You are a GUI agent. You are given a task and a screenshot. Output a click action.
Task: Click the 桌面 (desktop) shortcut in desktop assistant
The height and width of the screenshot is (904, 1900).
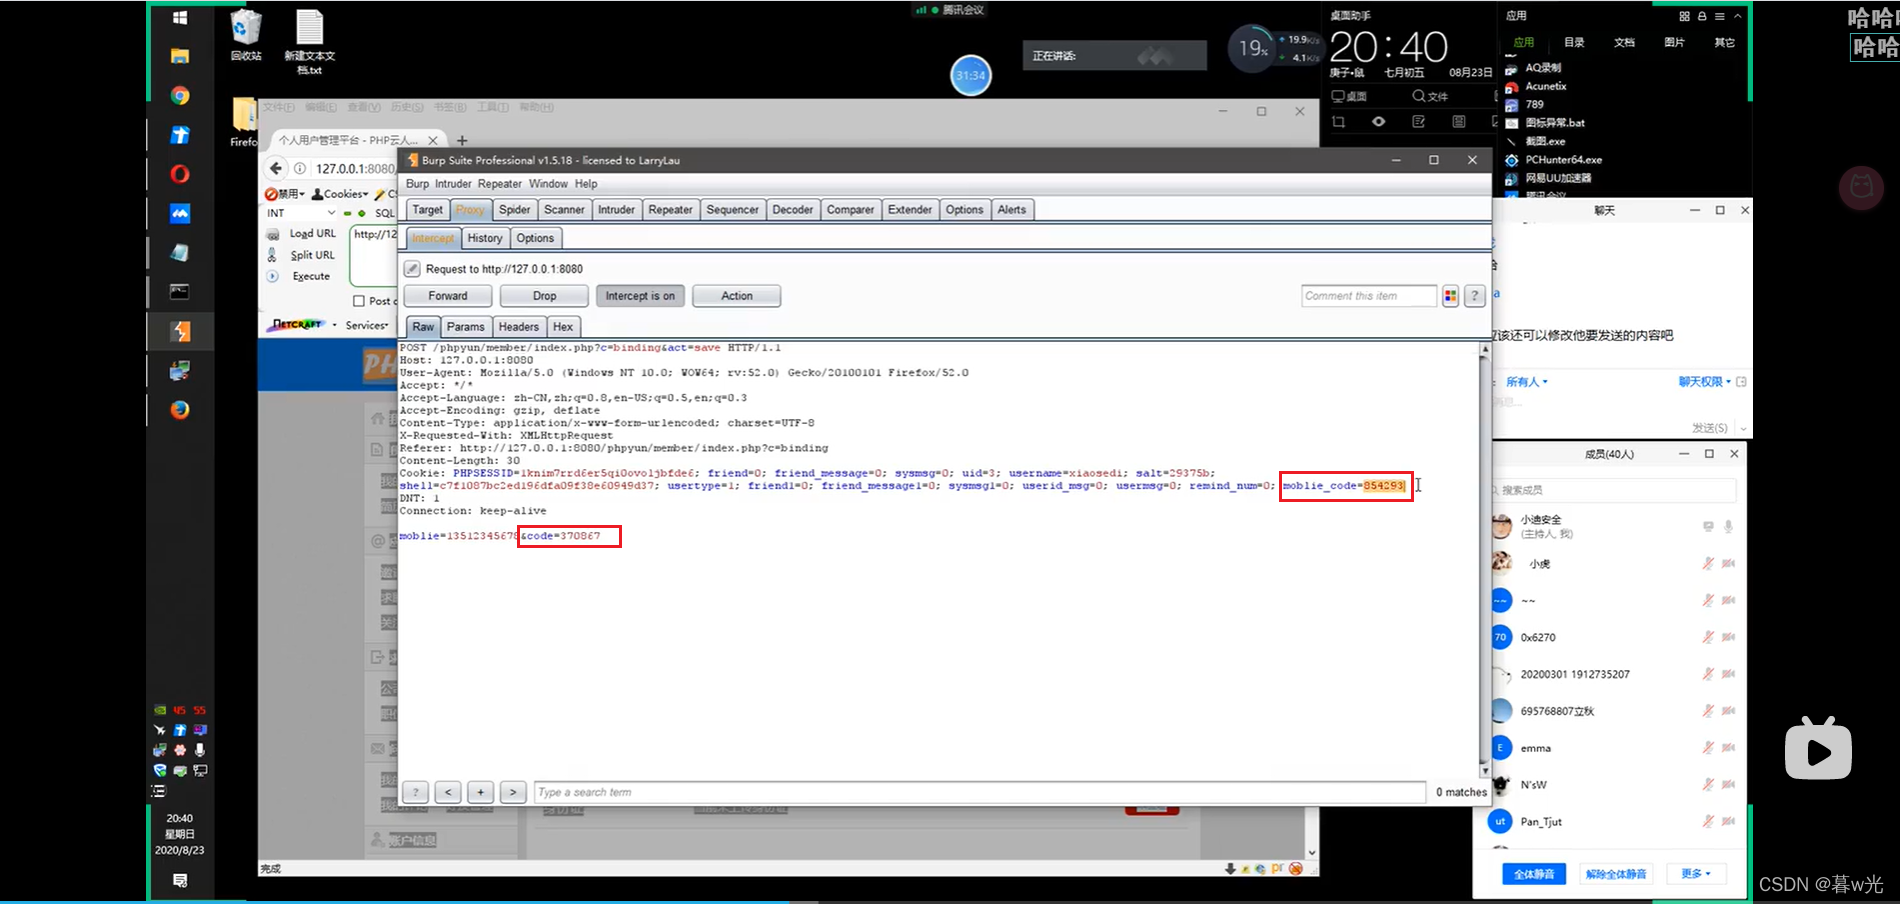pyautogui.click(x=1349, y=96)
